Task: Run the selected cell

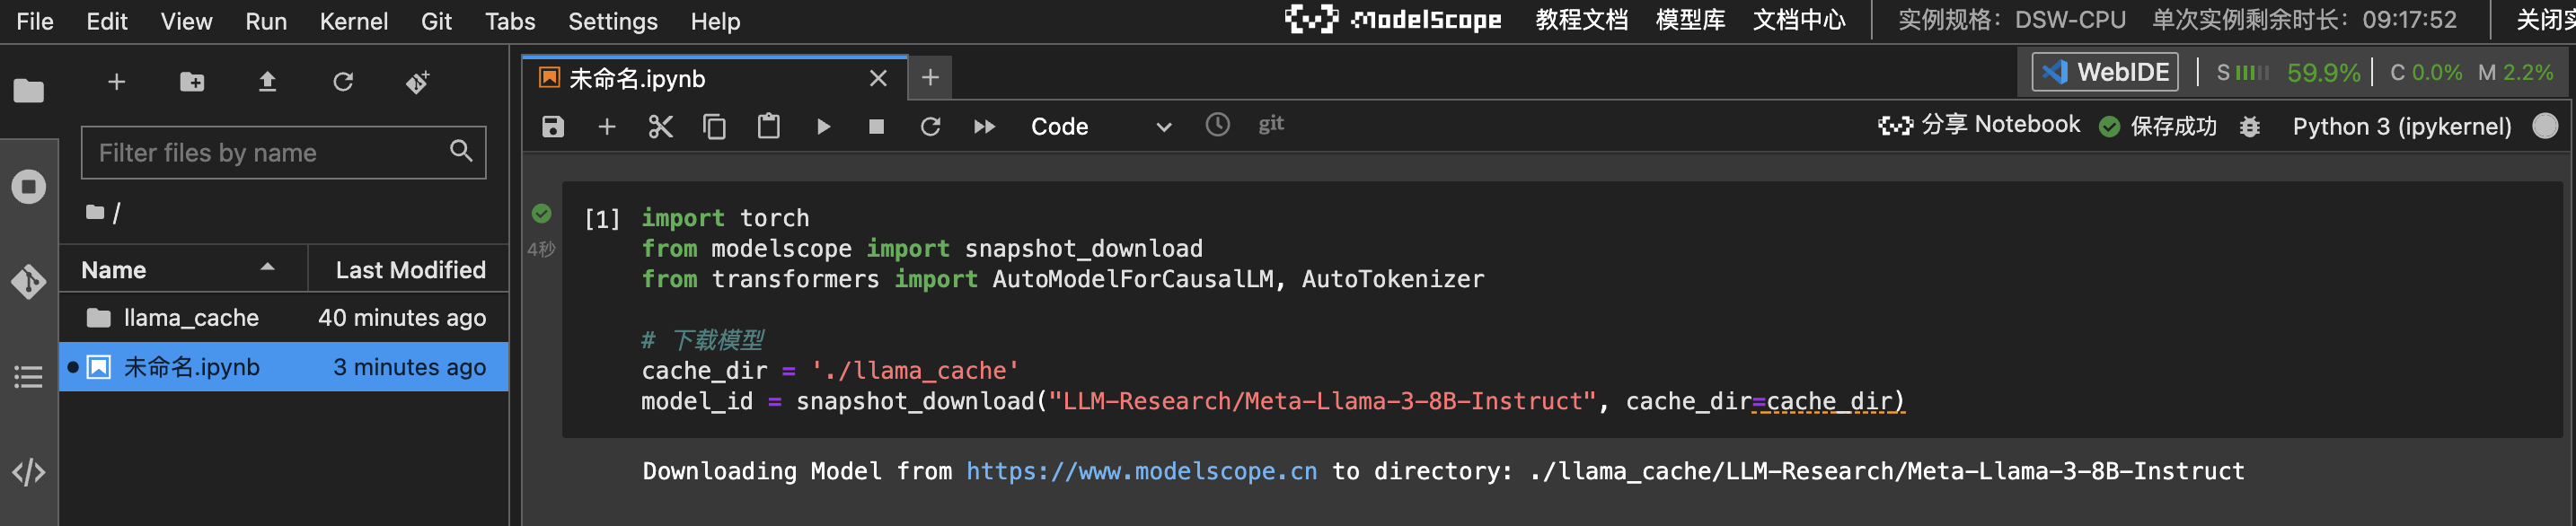Action: [x=823, y=127]
